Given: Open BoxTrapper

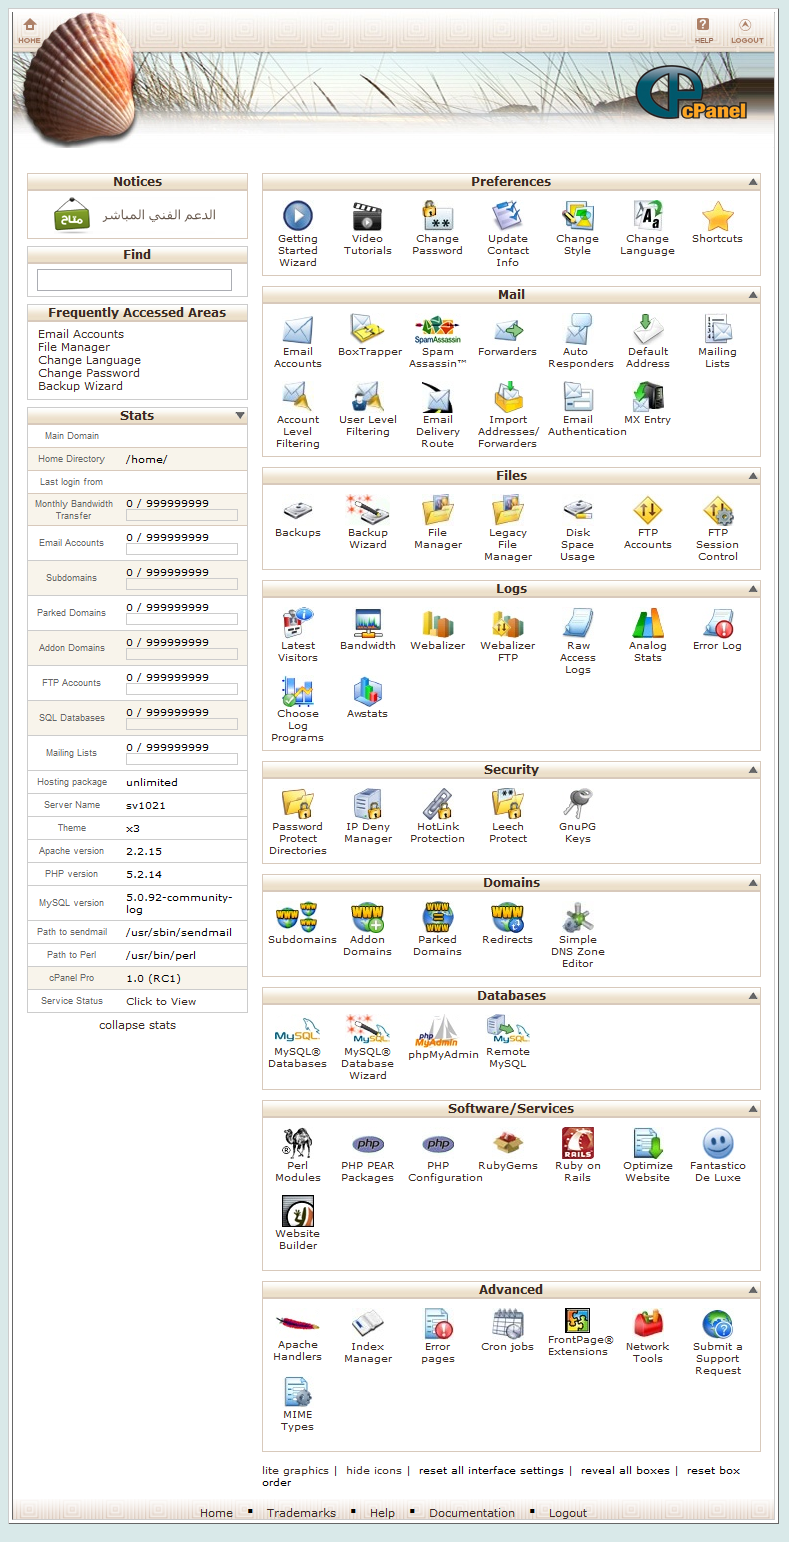Looking at the screenshot, I should coord(368,329).
